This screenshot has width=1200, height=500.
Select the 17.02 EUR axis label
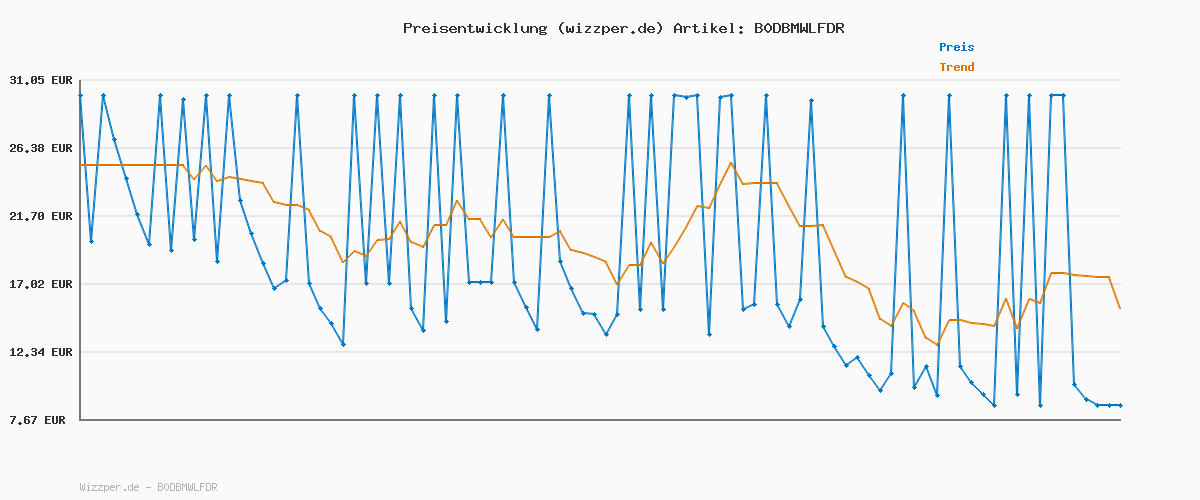(x=41, y=284)
